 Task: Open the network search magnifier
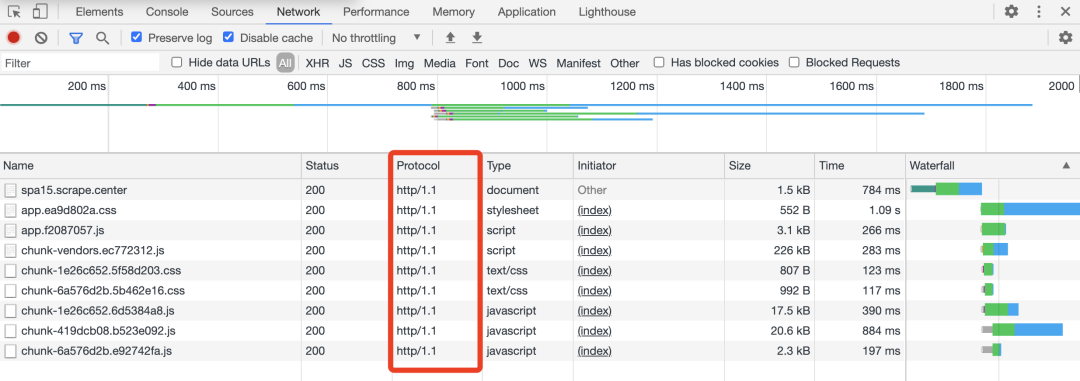(x=103, y=38)
